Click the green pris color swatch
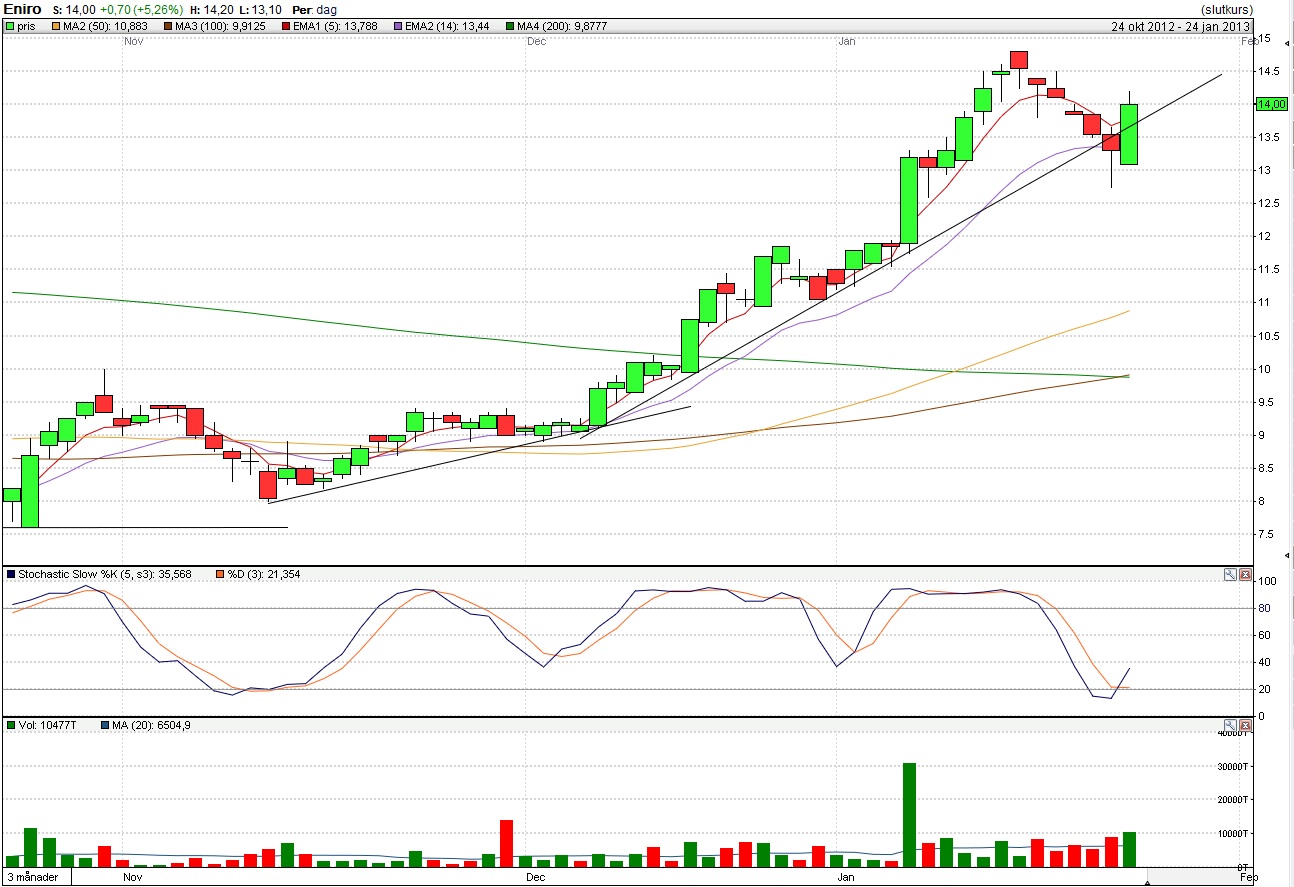The width and height of the screenshot is (1294, 887). click(10, 27)
